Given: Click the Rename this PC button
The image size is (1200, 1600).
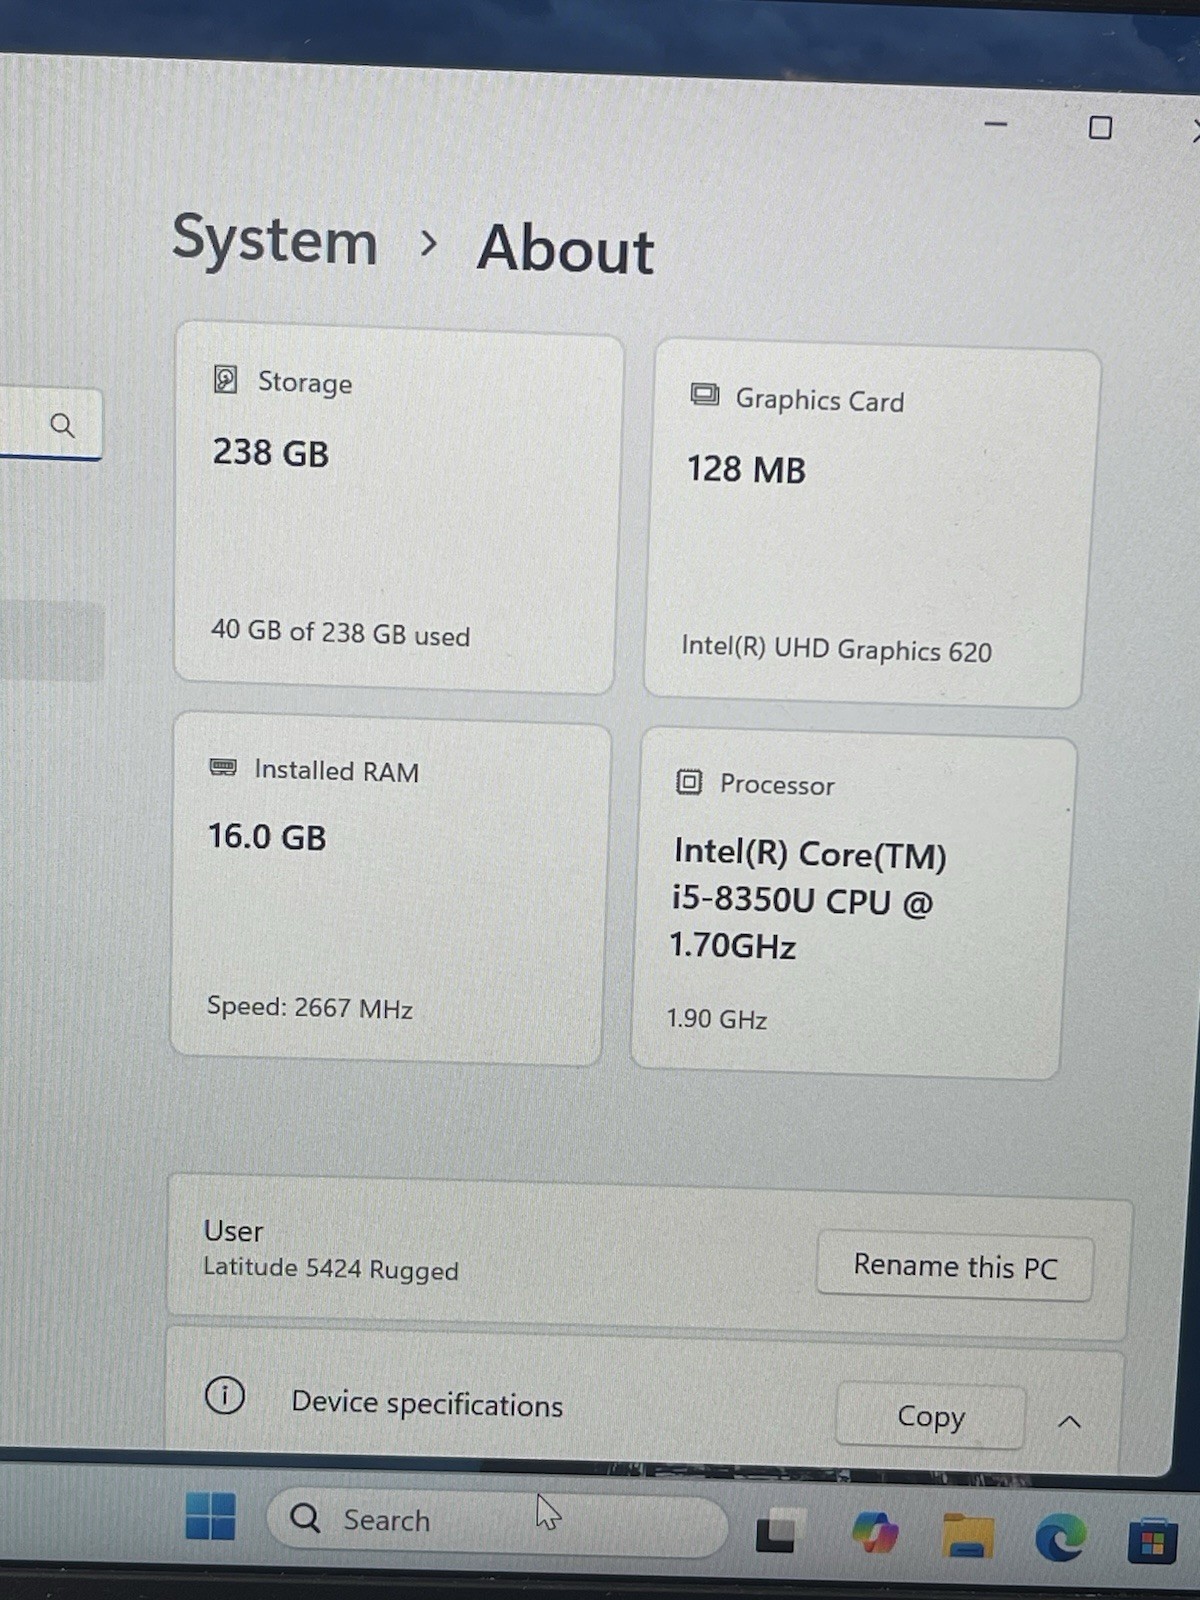Looking at the screenshot, I should pos(955,1266).
